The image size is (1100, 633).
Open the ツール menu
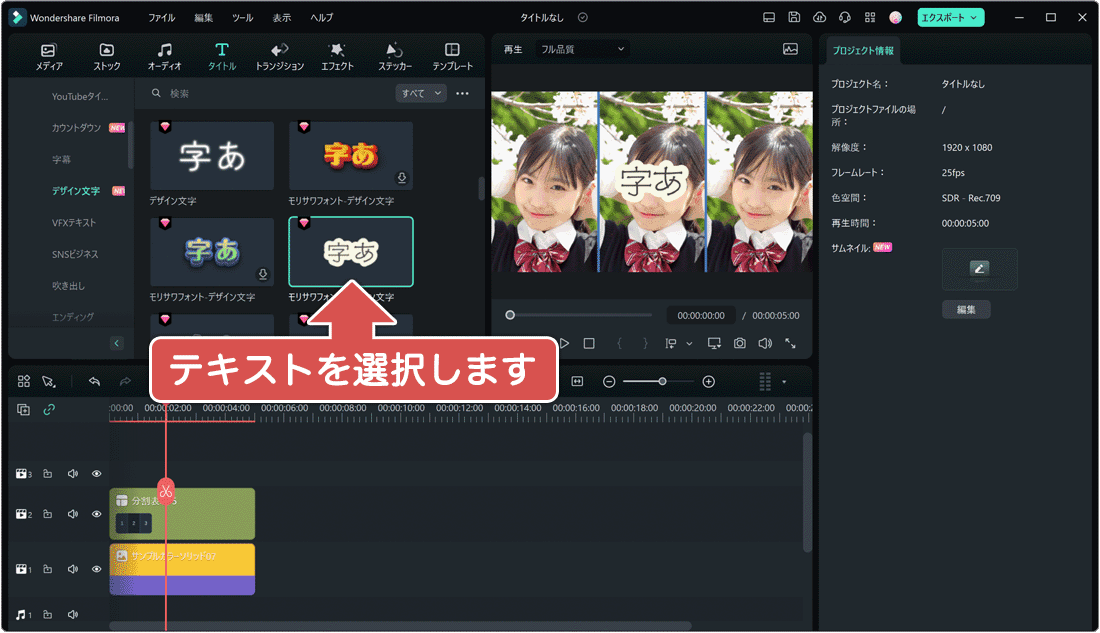point(245,17)
